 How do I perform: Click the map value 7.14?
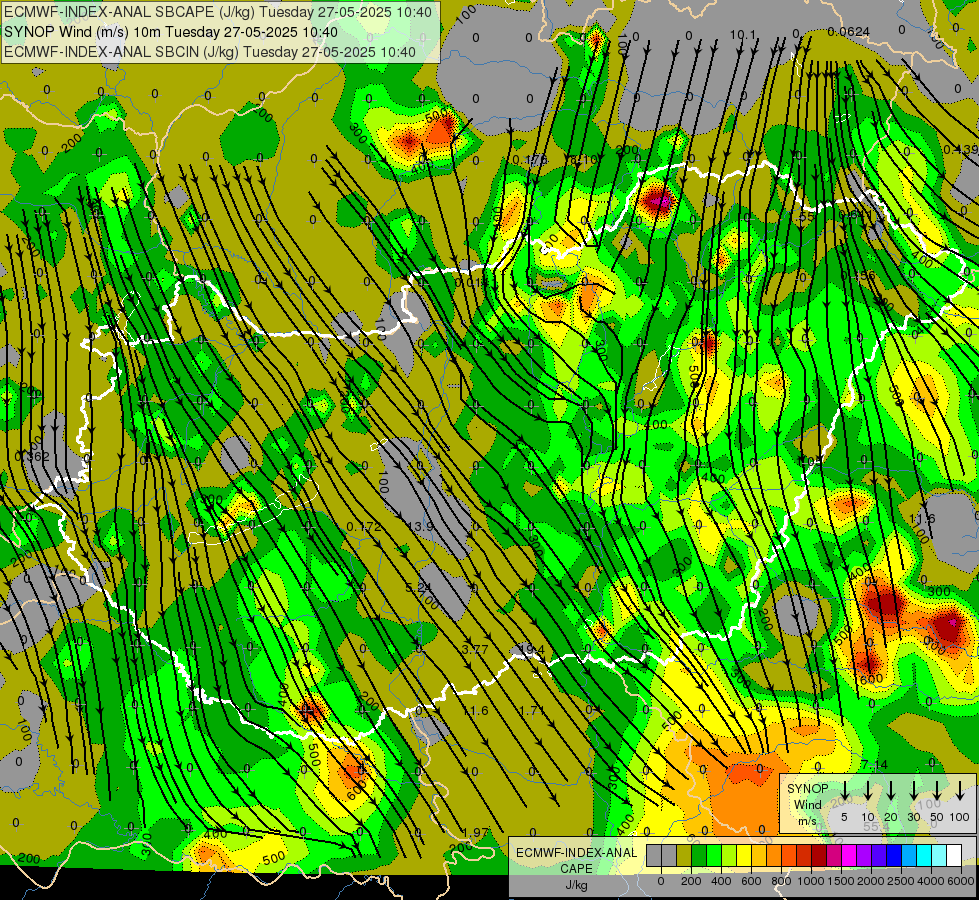tap(874, 764)
